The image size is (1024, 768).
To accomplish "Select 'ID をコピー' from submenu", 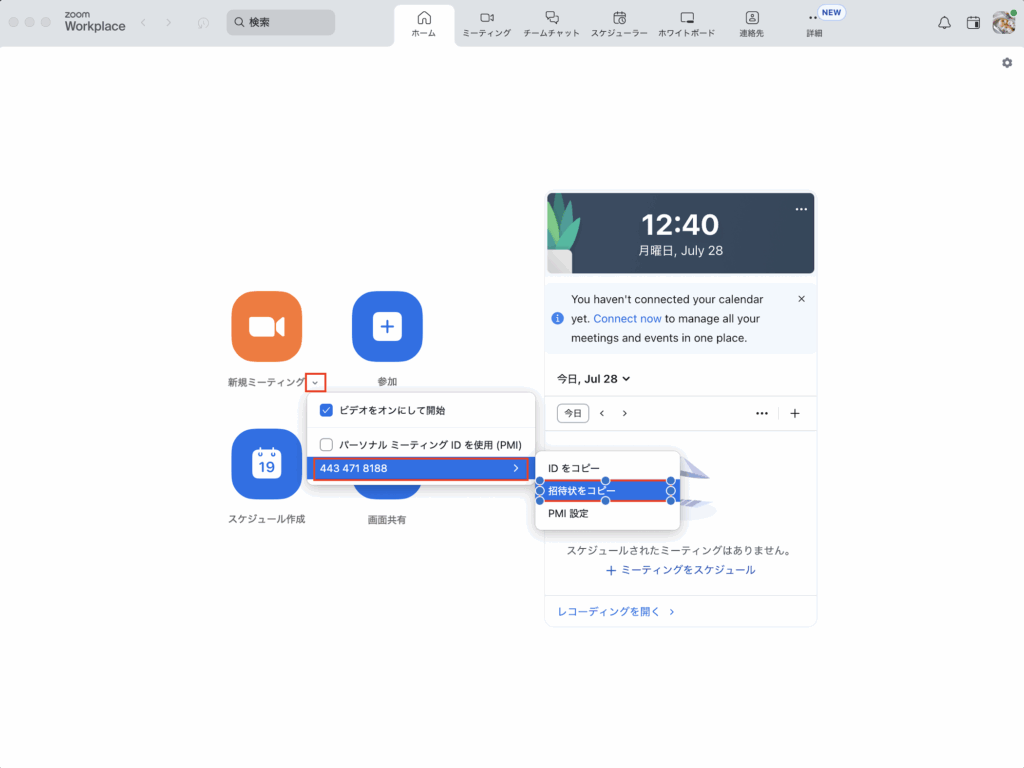I will point(607,468).
